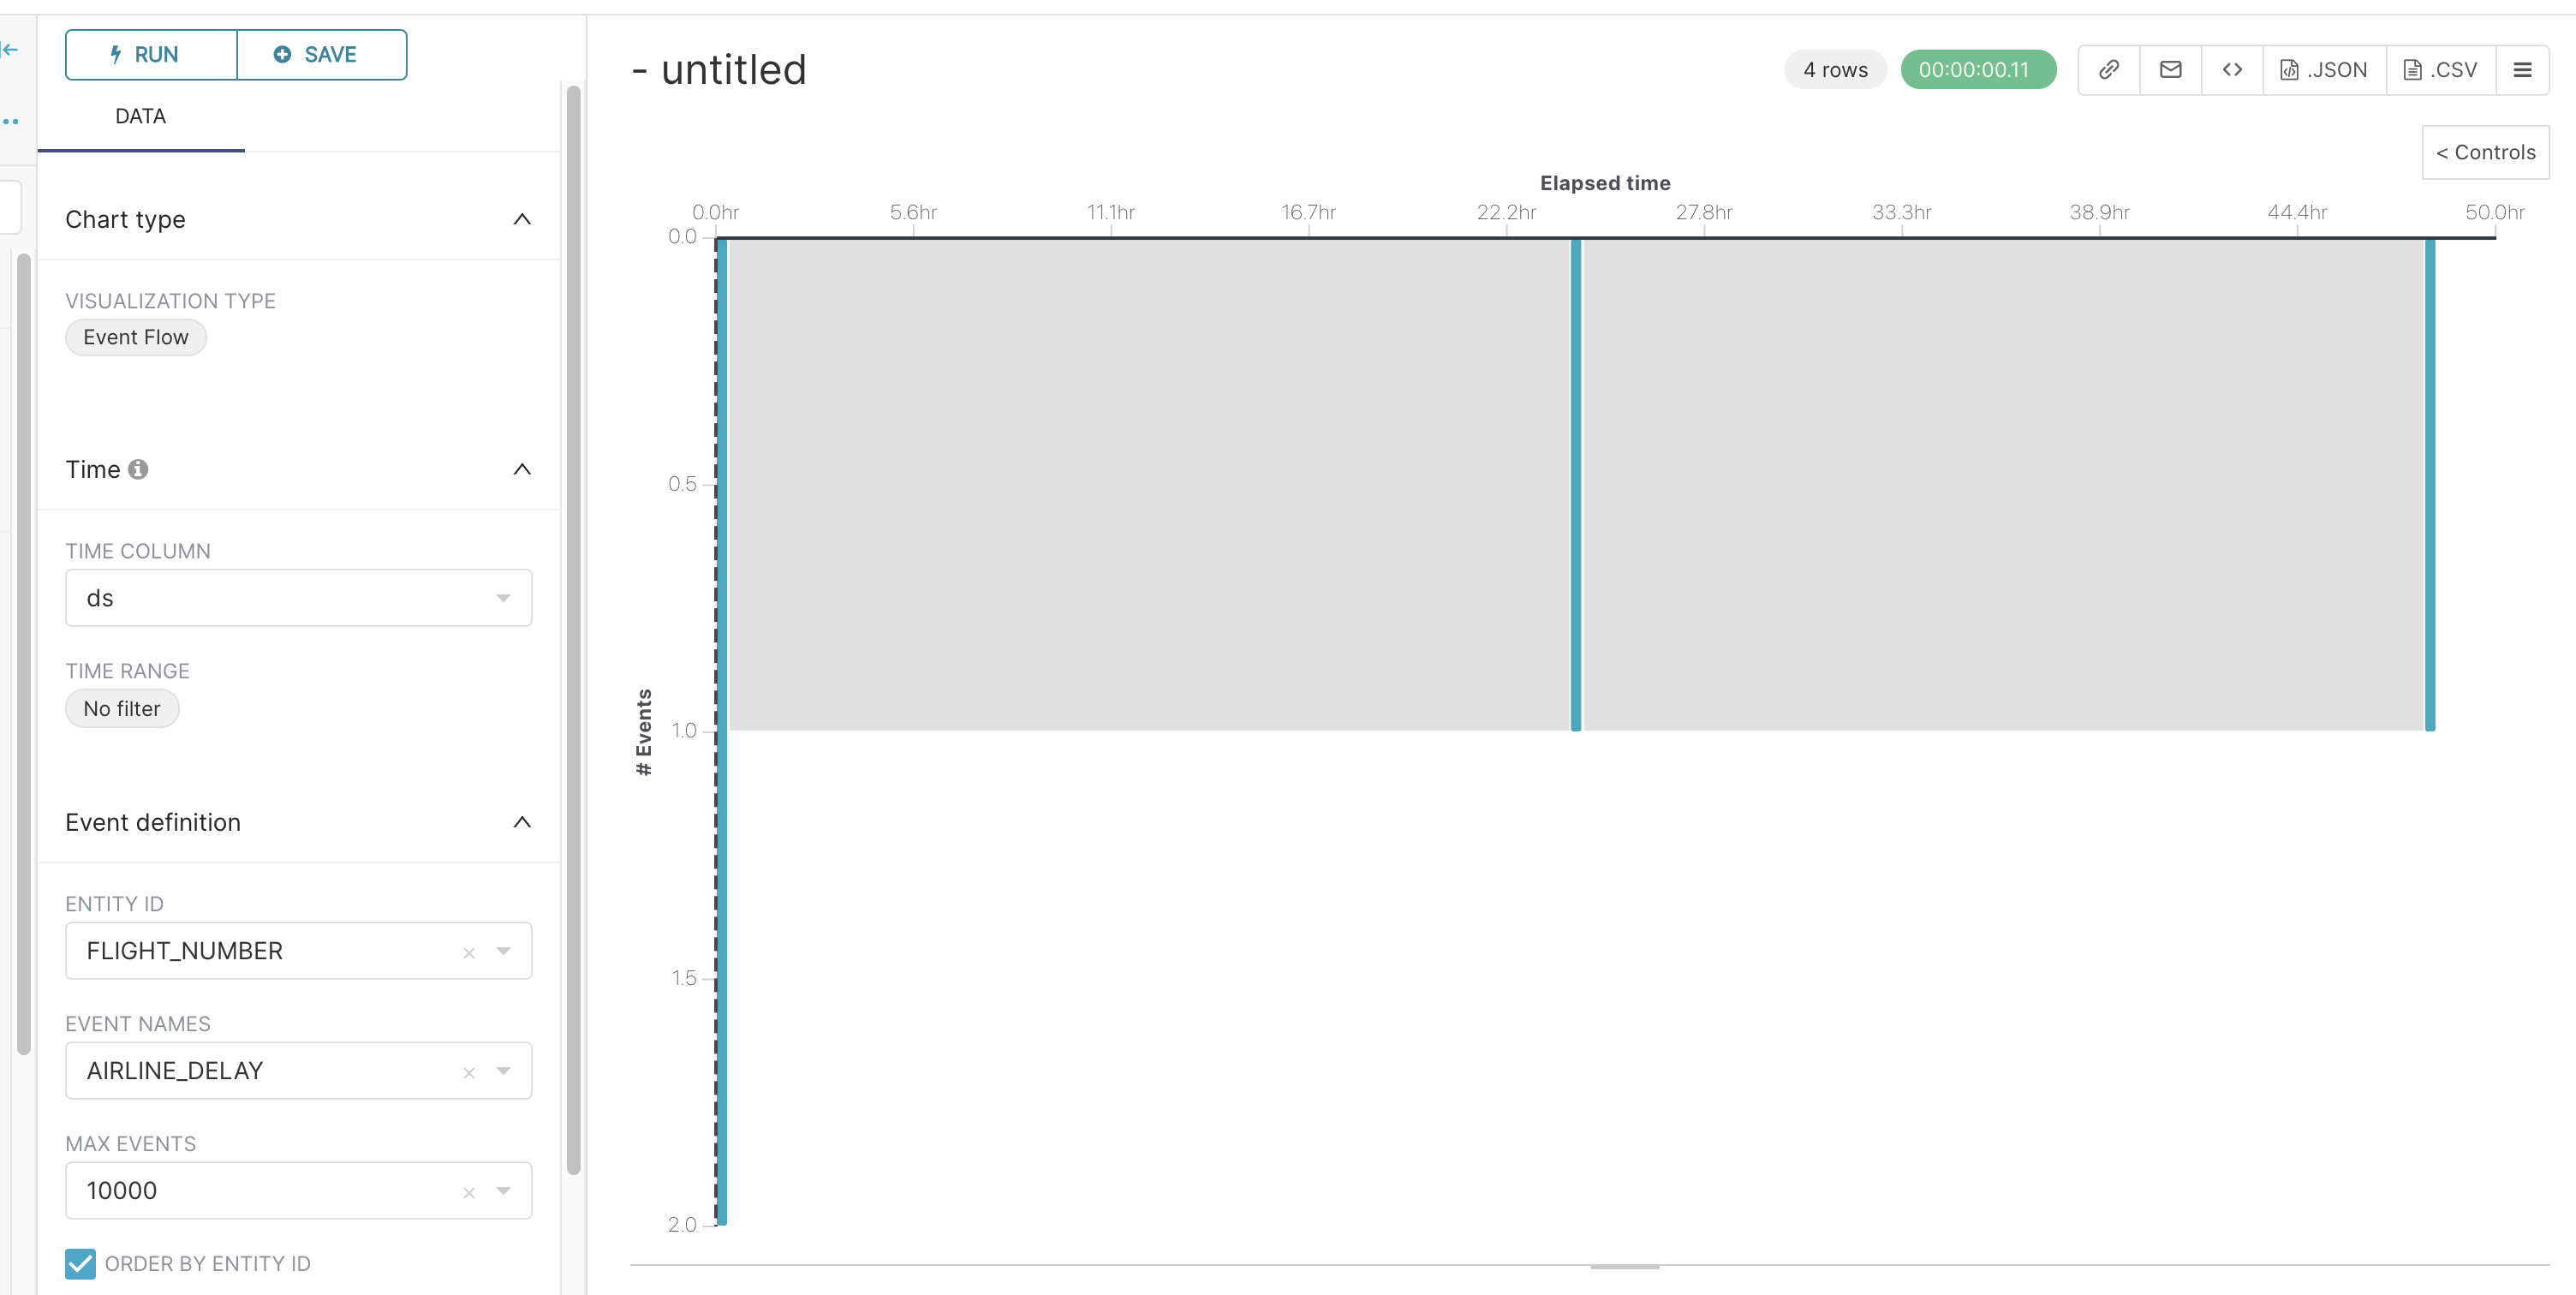Uncheck ORDER BY ENTITY ID

pos(80,1264)
